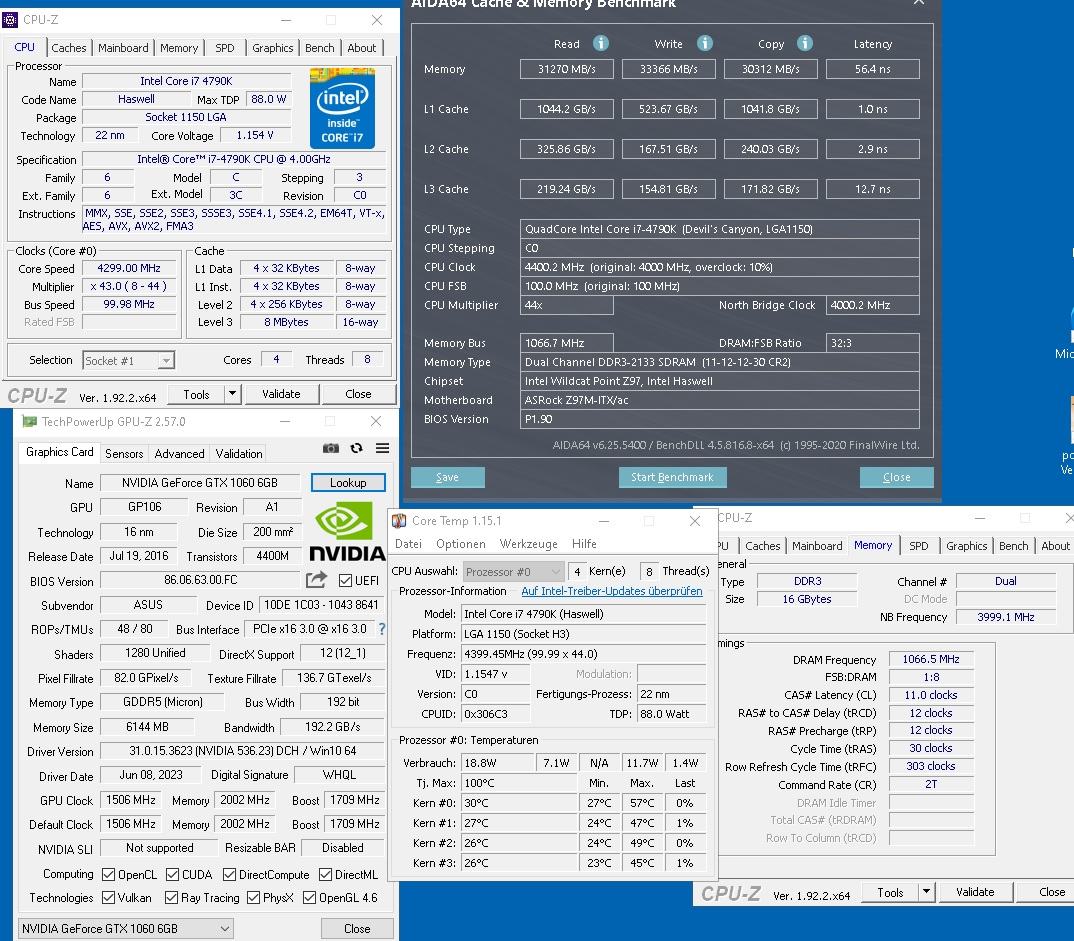The height and width of the screenshot is (941, 1074).
Task: Click the Lookup button in GPU-Z
Action: [348, 482]
